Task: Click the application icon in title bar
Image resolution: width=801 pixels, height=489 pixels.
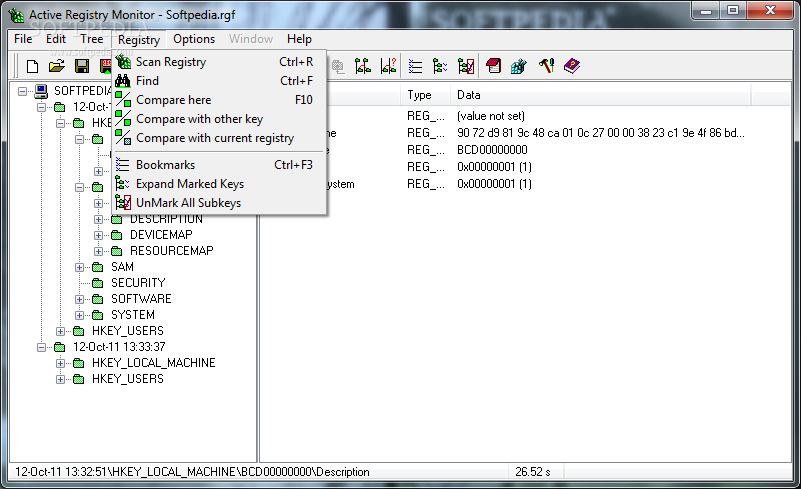Action: [16, 15]
